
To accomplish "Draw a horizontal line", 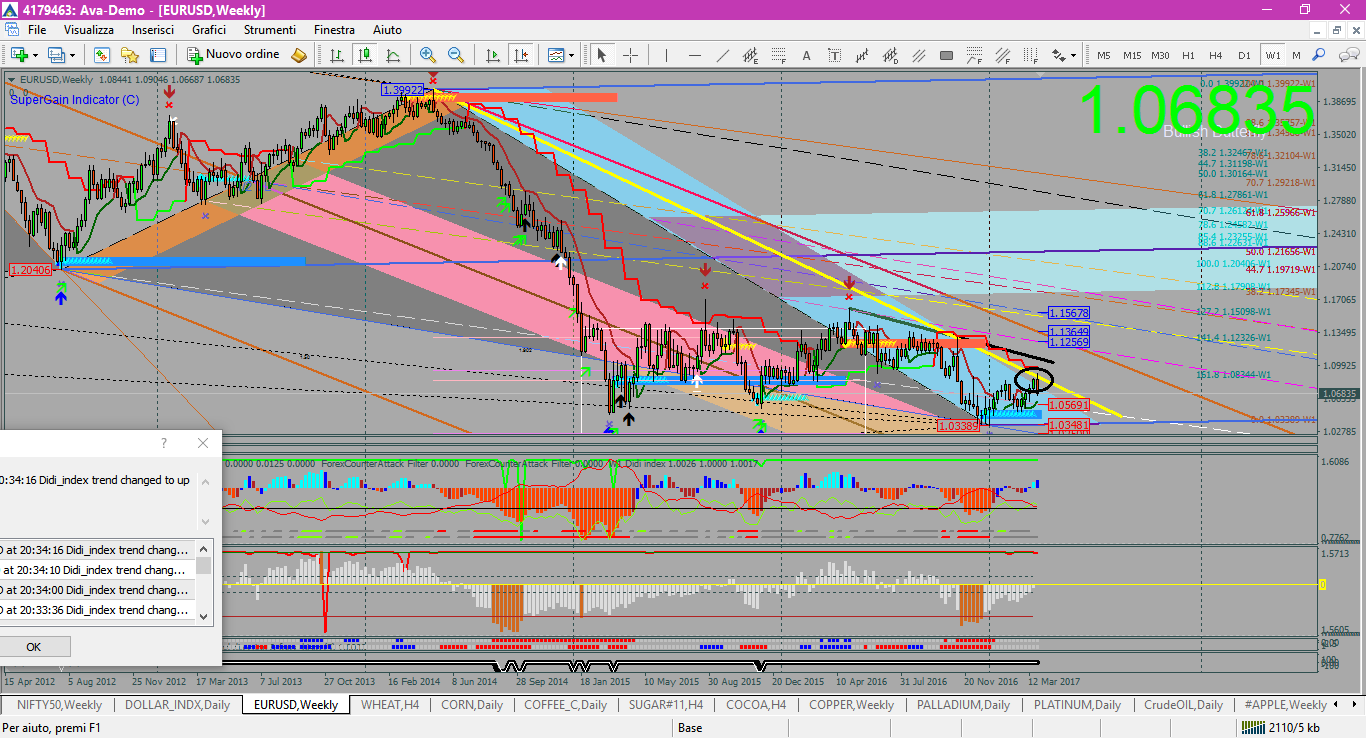I will [694, 55].
